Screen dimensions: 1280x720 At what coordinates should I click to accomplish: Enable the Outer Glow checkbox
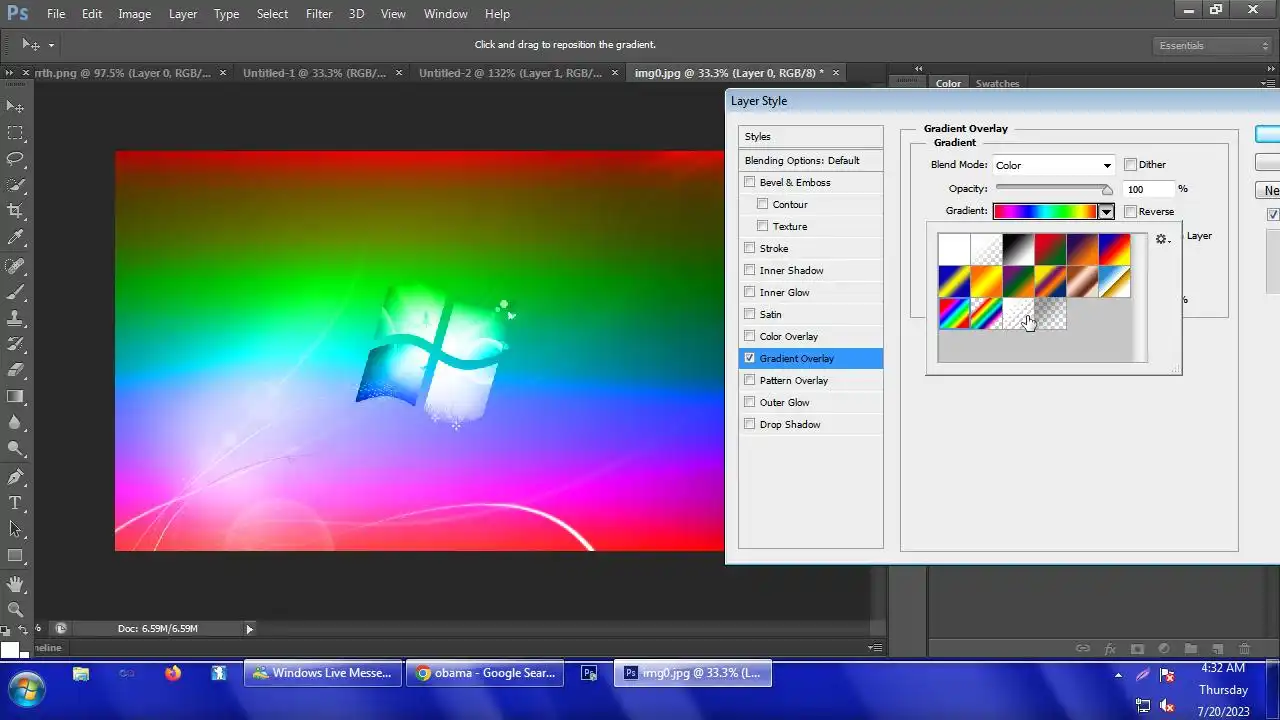(x=749, y=402)
